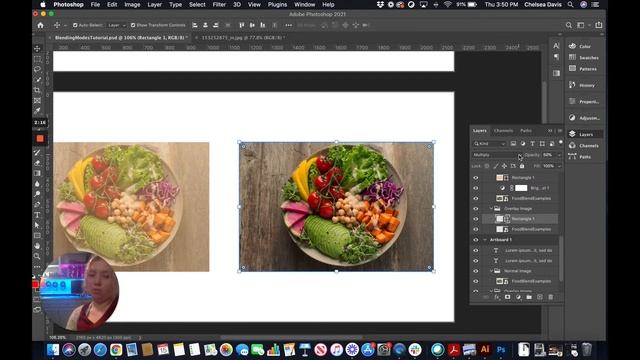The width and height of the screenshot is (640, 360).
Task: Open the Fill slider dropdown arrow
Action: [x=559, y=166]
